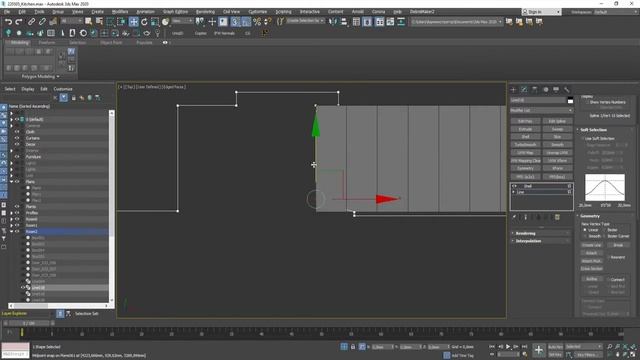The image size is (640, 360).
Task: Open the Sign In dropdown
Action: [541, 12]
